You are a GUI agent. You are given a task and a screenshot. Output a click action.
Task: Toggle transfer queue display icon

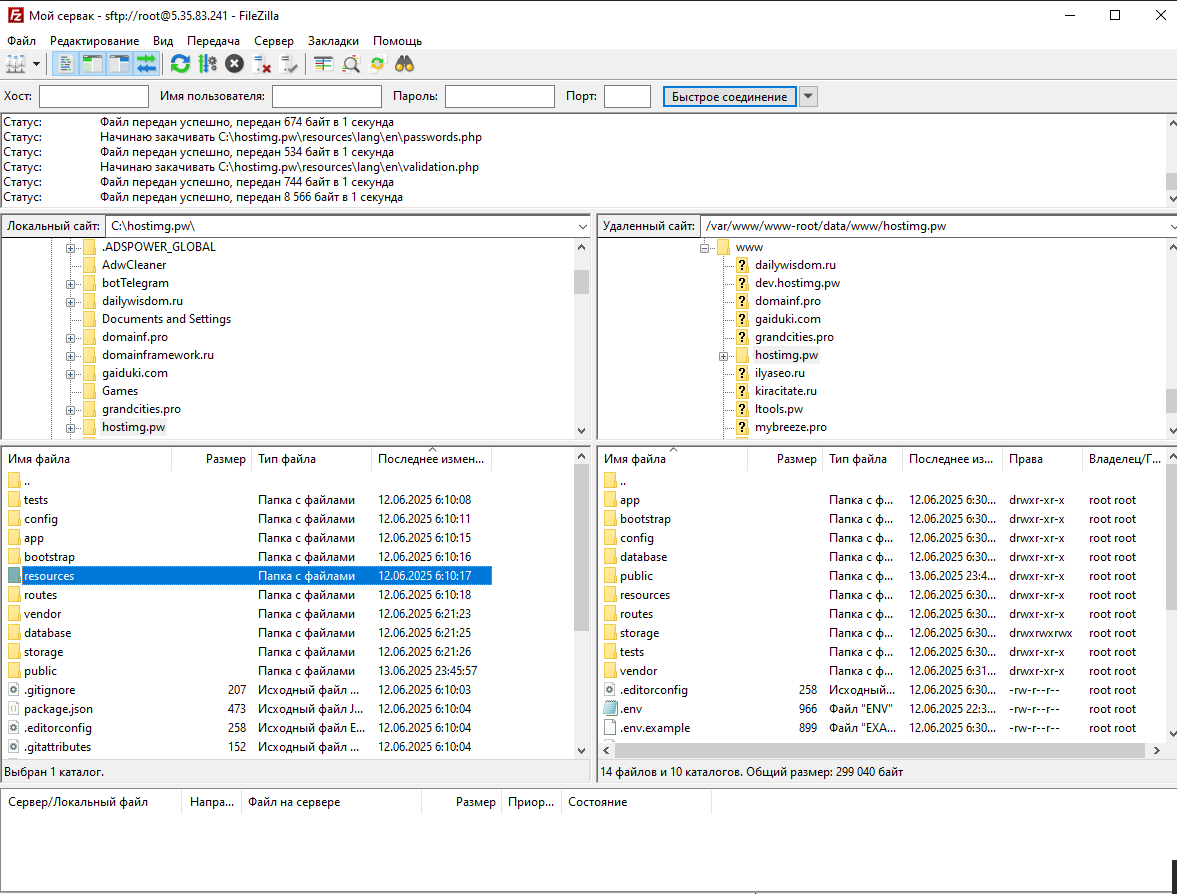(146, 64)
